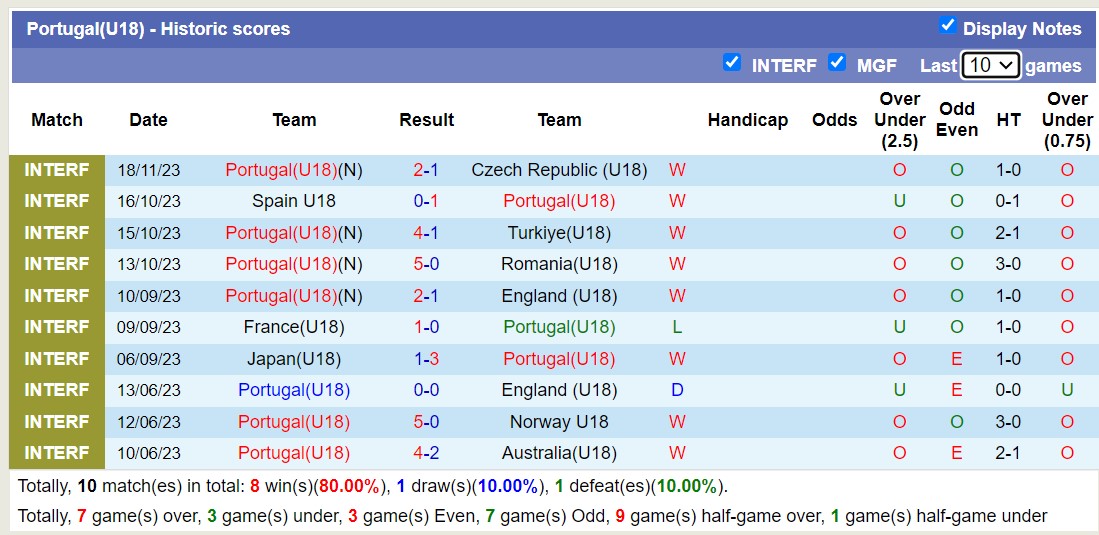Click France(U18) team link
This screenshot has width=1099, height=535.
294,327
